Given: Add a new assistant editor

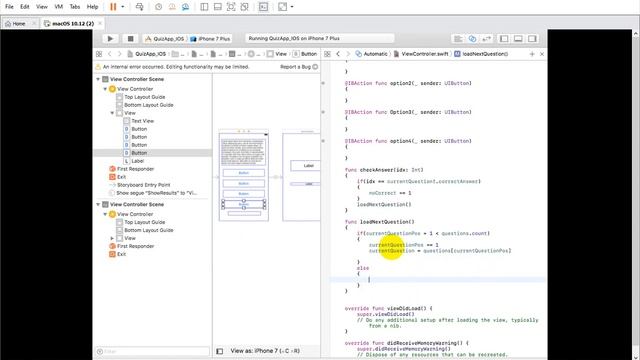Looking at the screenshot, I should (532, 54).
